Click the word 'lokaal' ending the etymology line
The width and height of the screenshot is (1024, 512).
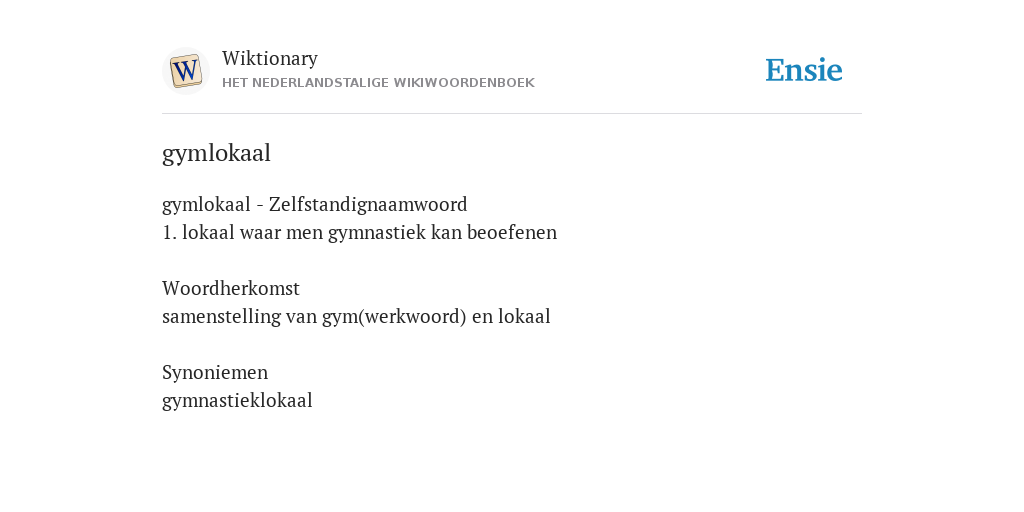tap(524, 317)
